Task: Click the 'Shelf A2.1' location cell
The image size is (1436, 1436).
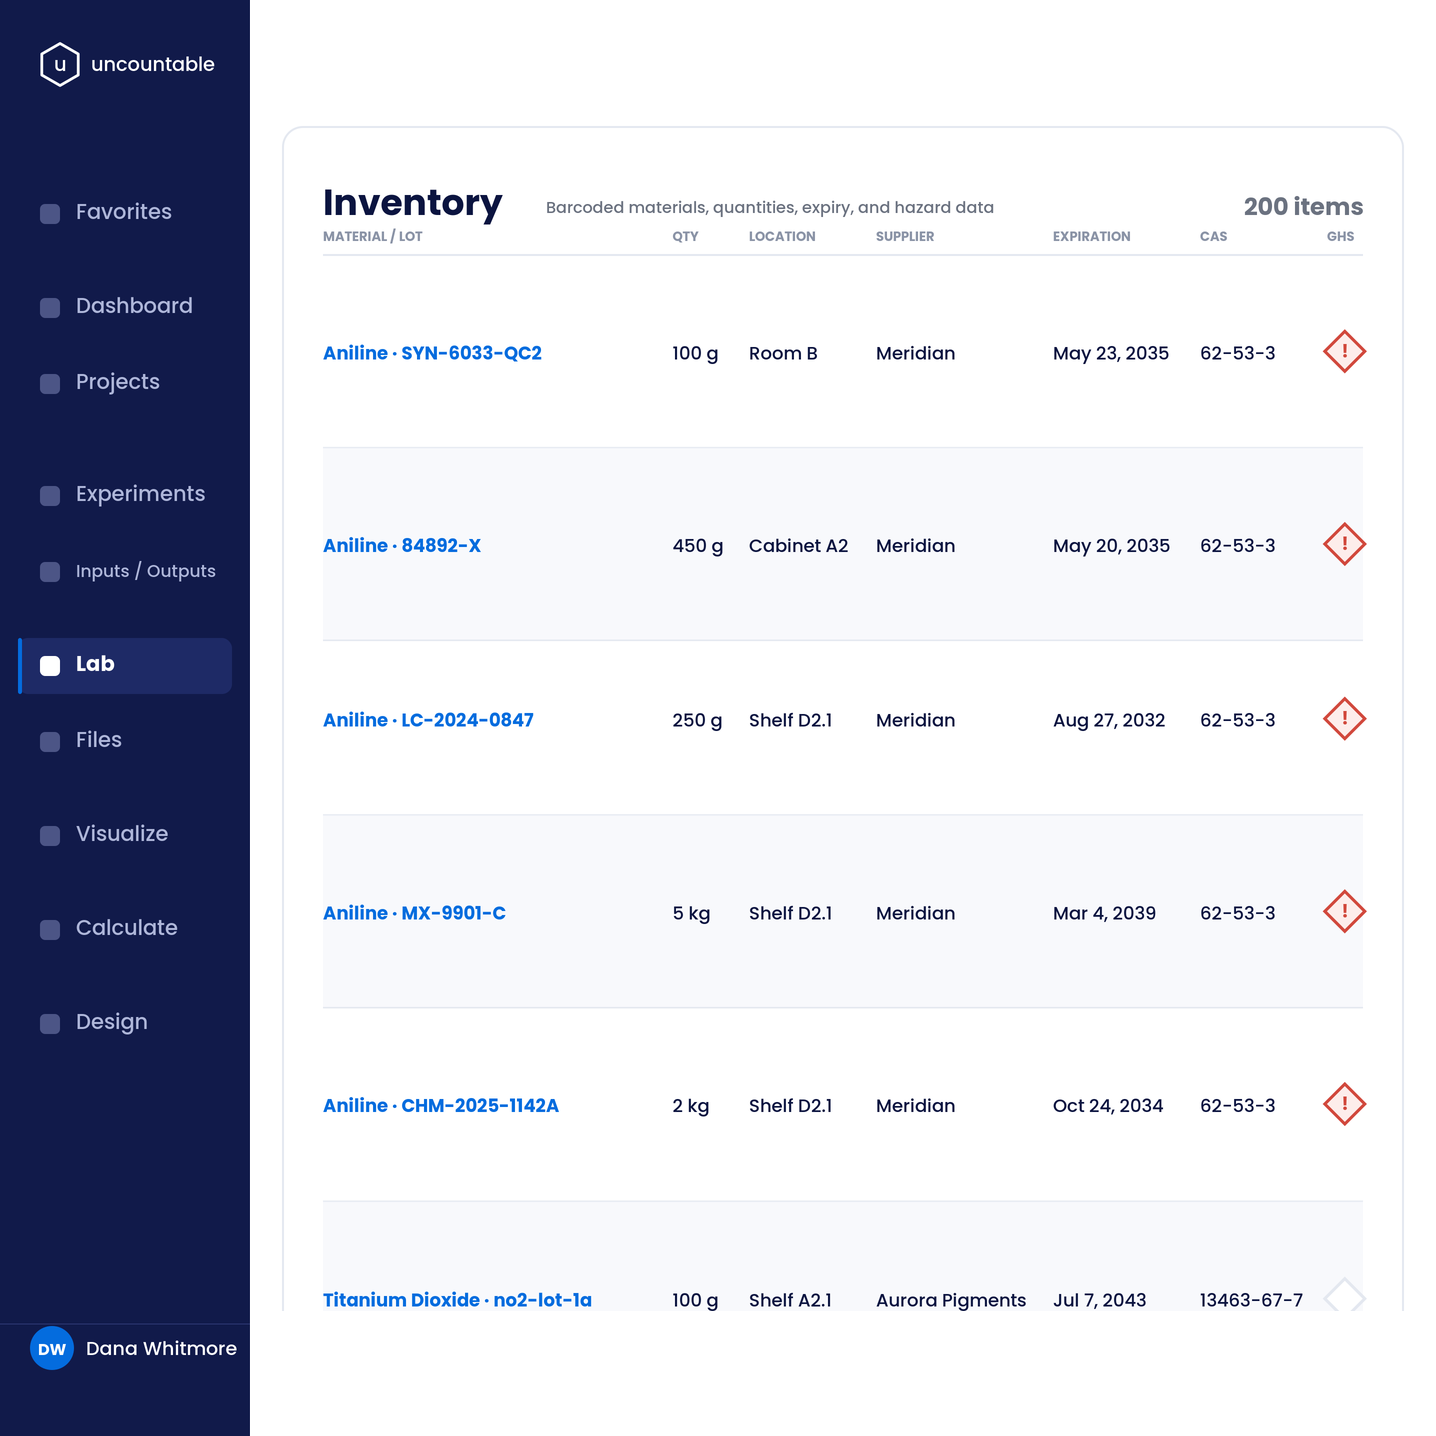Action: pyautogui.click(x=790, y=1300)
